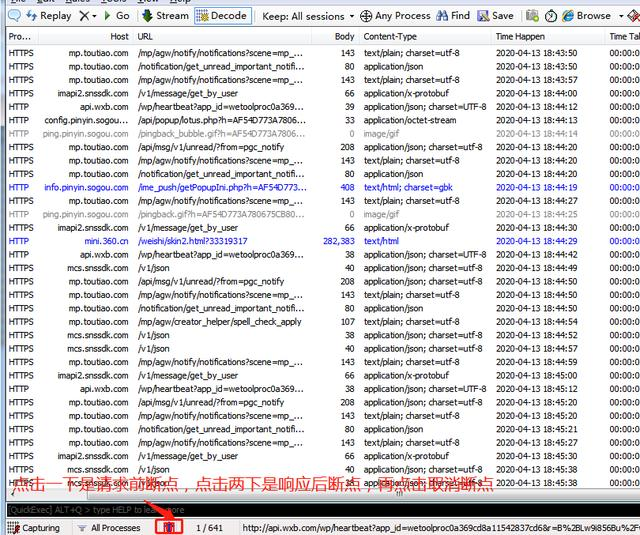
Task: Click the Any Process crosshair target
Action: 395,16
